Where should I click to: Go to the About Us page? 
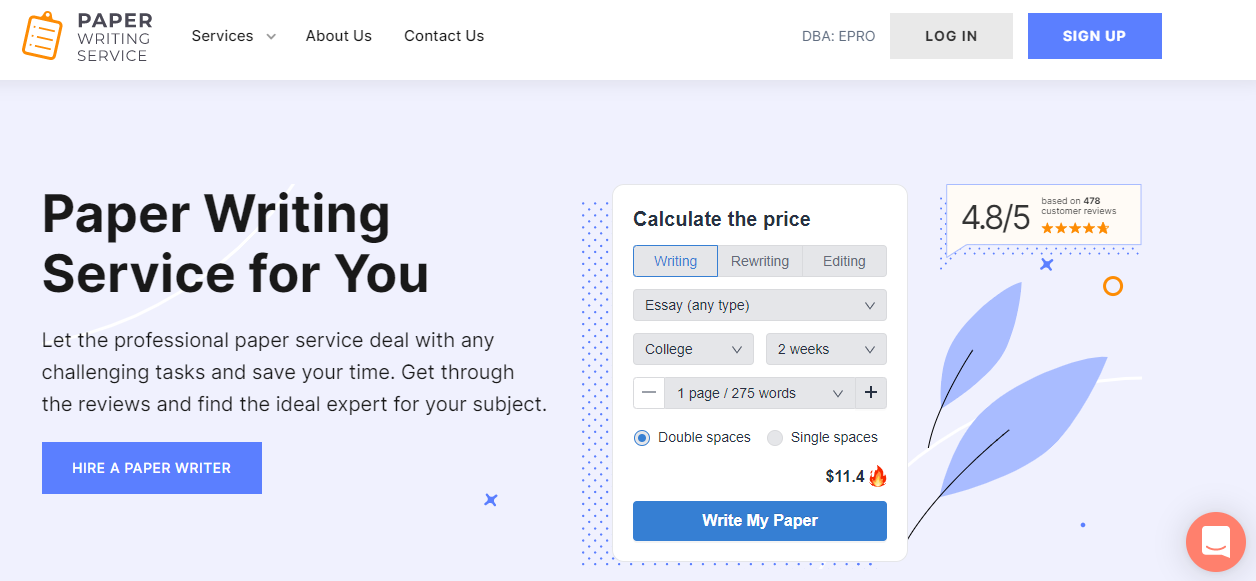pyautogui.click(x=339, y=36)
